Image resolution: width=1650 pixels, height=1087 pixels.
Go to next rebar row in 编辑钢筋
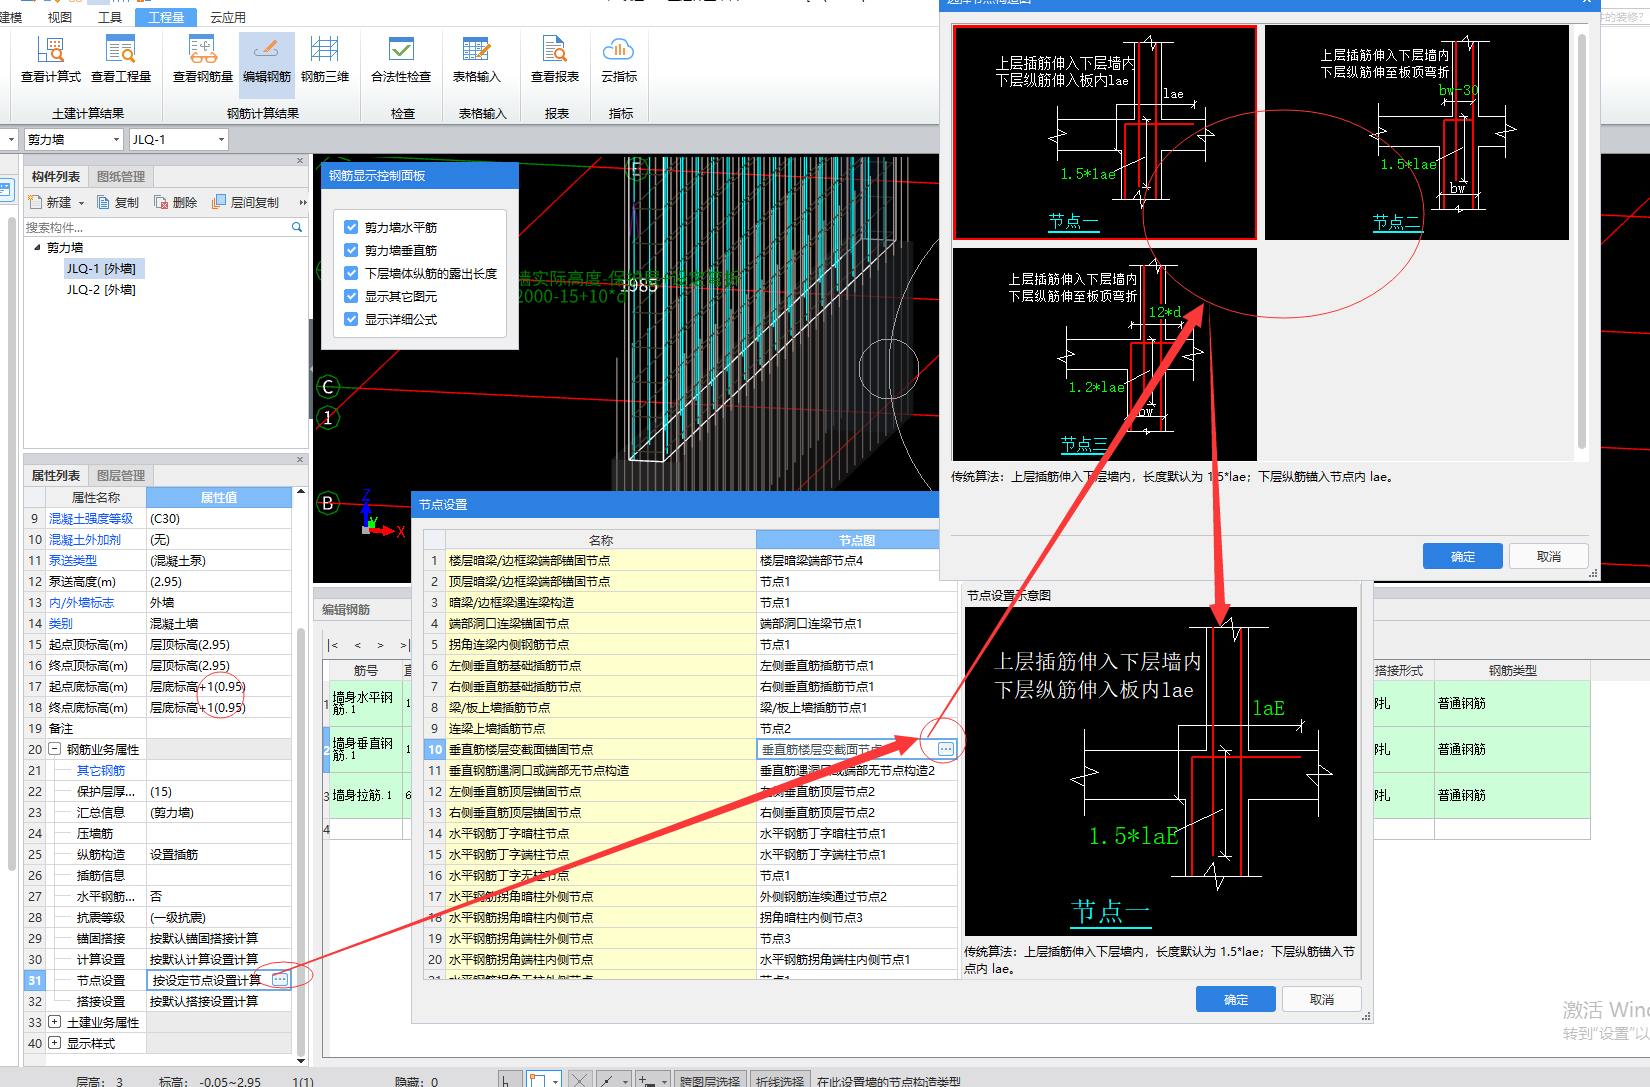[x=380, y=645]
